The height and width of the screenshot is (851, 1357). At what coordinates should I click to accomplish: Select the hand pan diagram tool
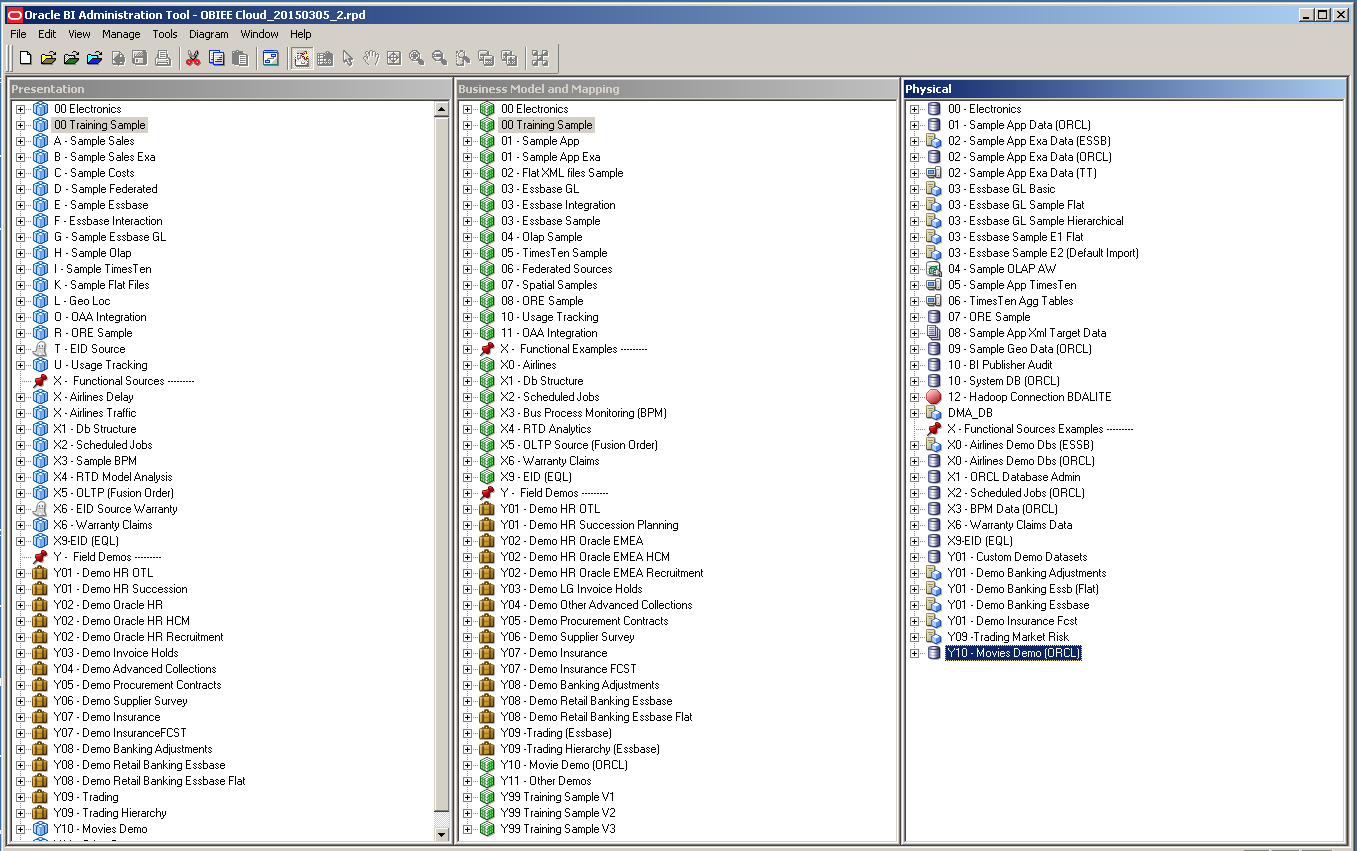pyautogui.click(x=371, y=58)
